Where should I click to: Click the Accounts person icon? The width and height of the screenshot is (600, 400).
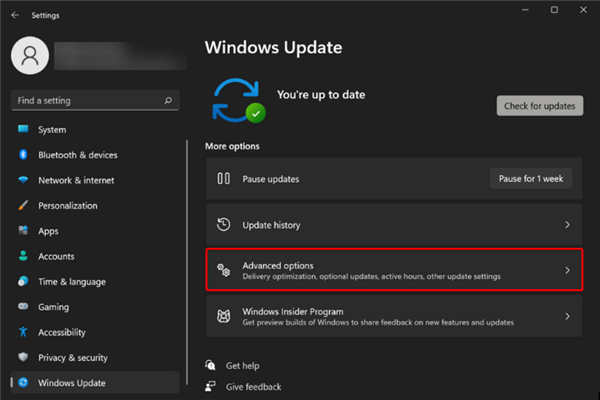pyautogui.click(x=23, y=256)
